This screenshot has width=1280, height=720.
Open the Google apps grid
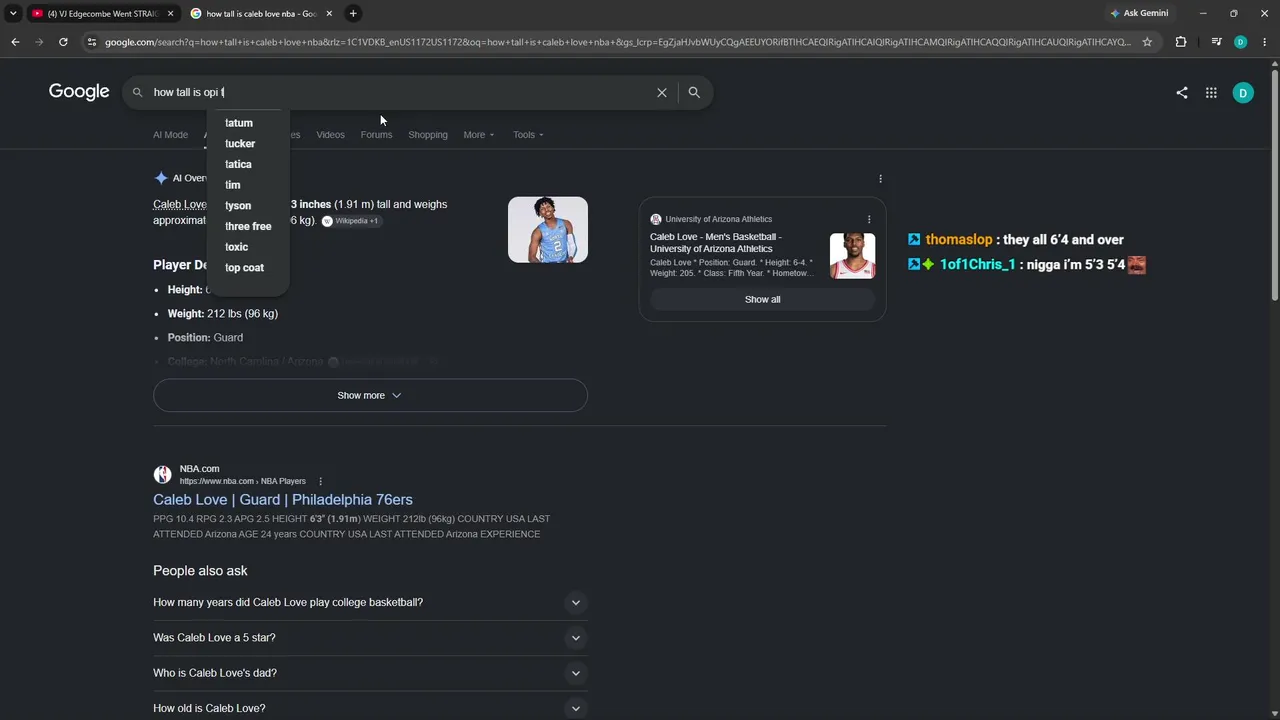1211,93
